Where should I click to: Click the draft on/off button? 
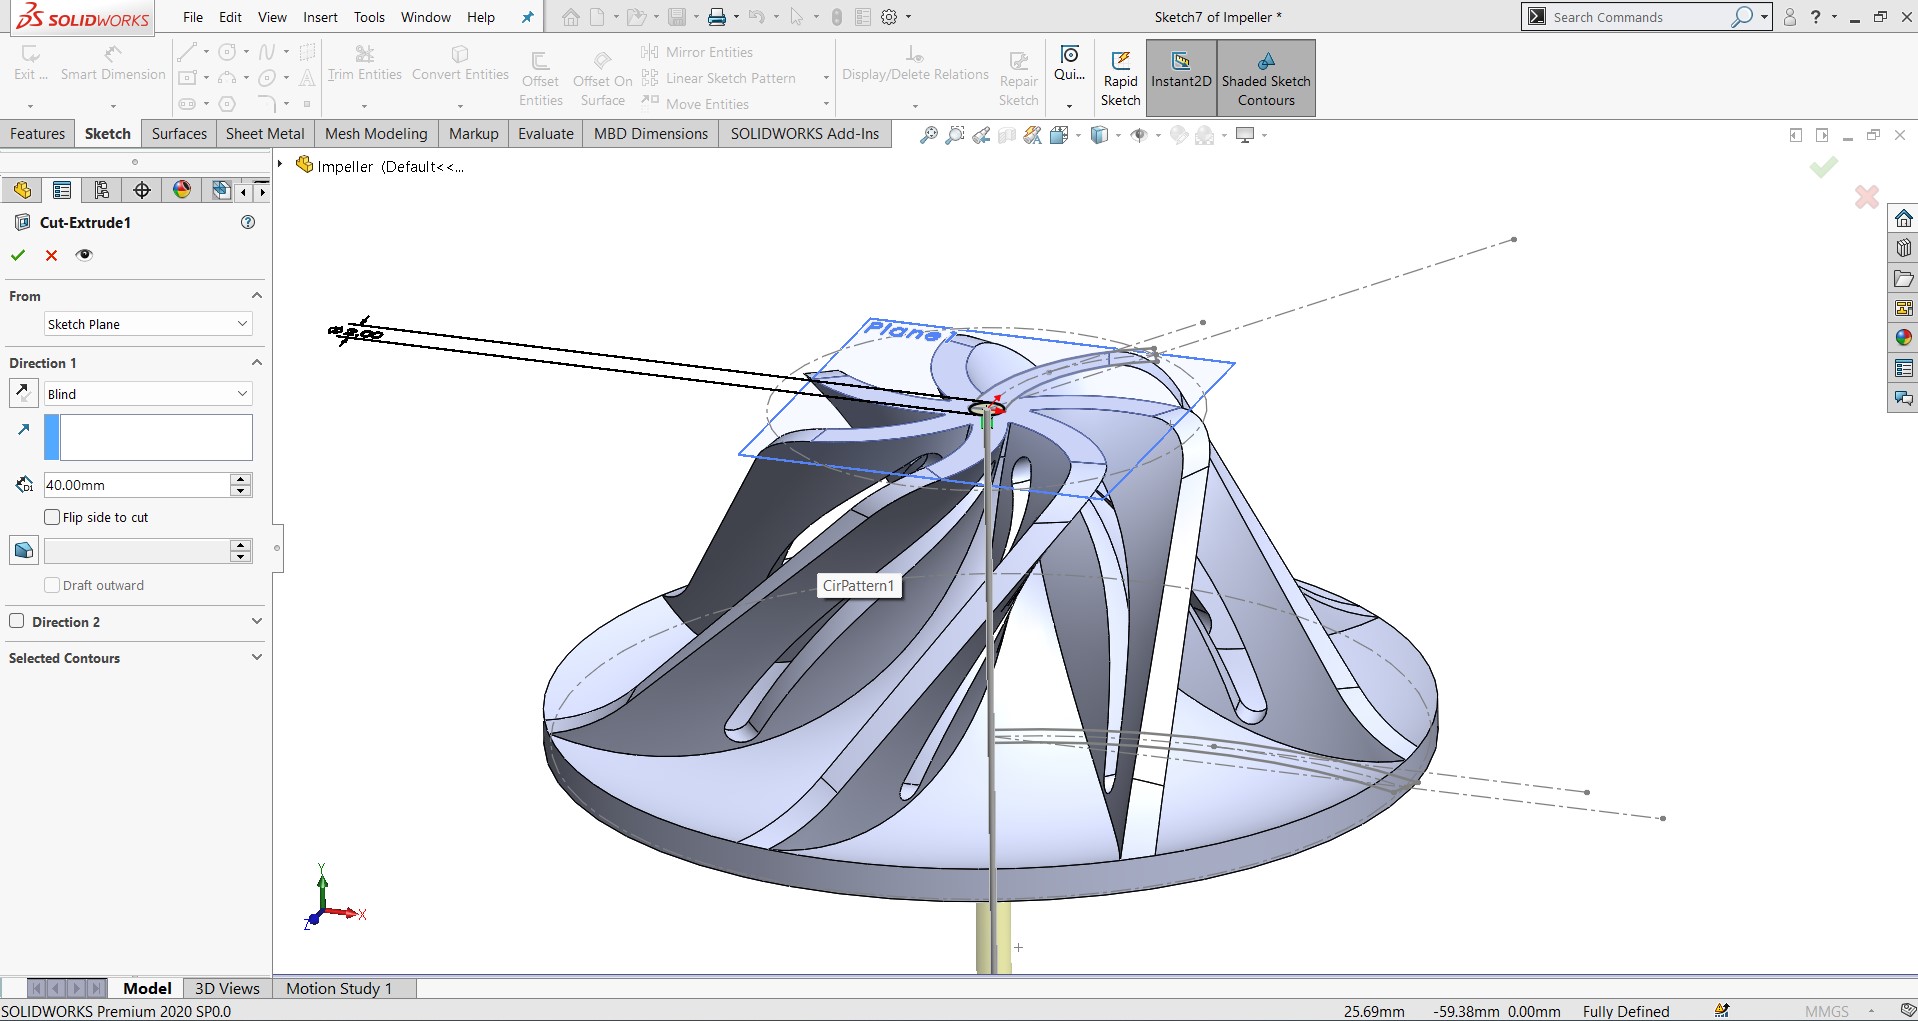click(24, 550)
